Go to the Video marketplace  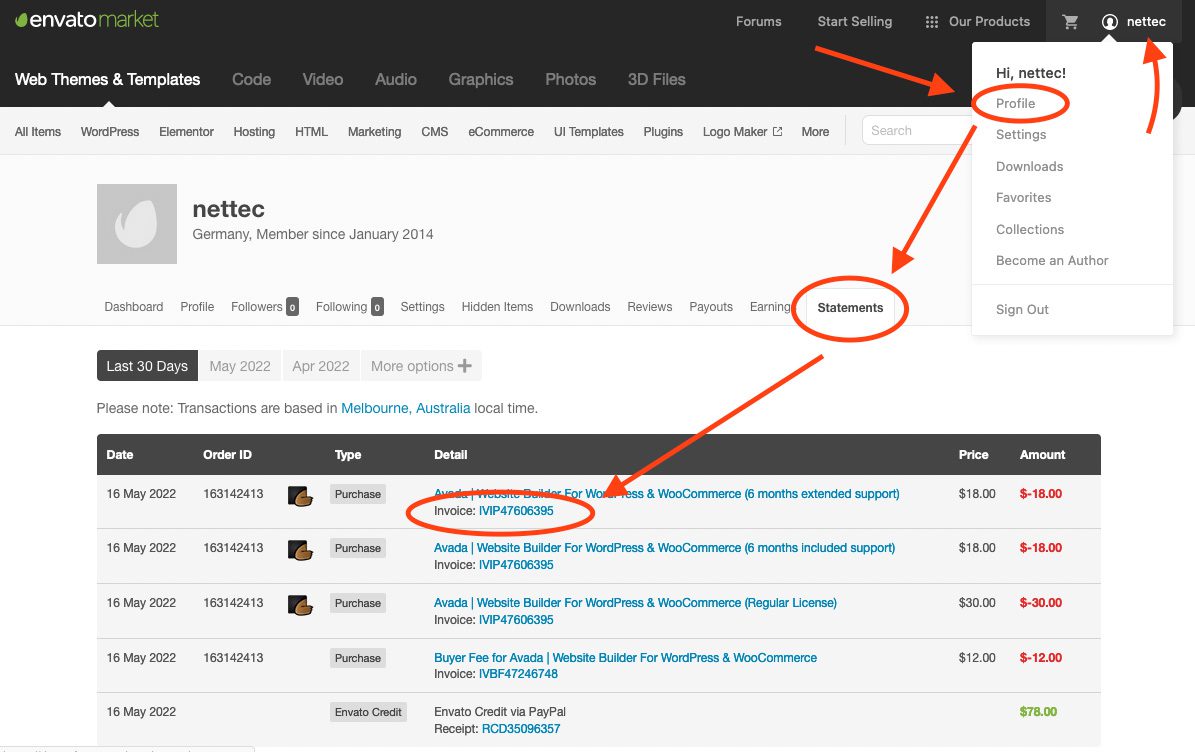coord(322,80)
